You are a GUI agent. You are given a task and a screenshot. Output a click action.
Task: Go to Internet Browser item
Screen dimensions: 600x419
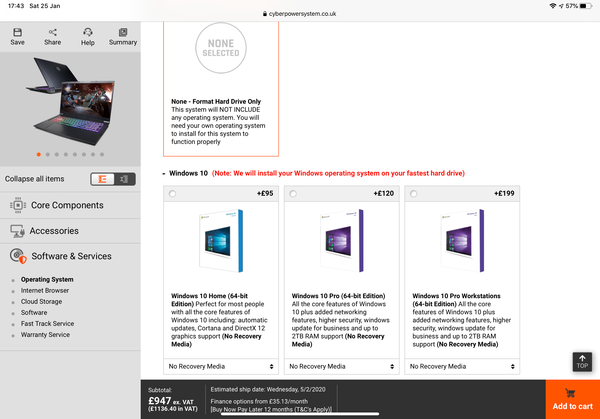tap(45, 290)
